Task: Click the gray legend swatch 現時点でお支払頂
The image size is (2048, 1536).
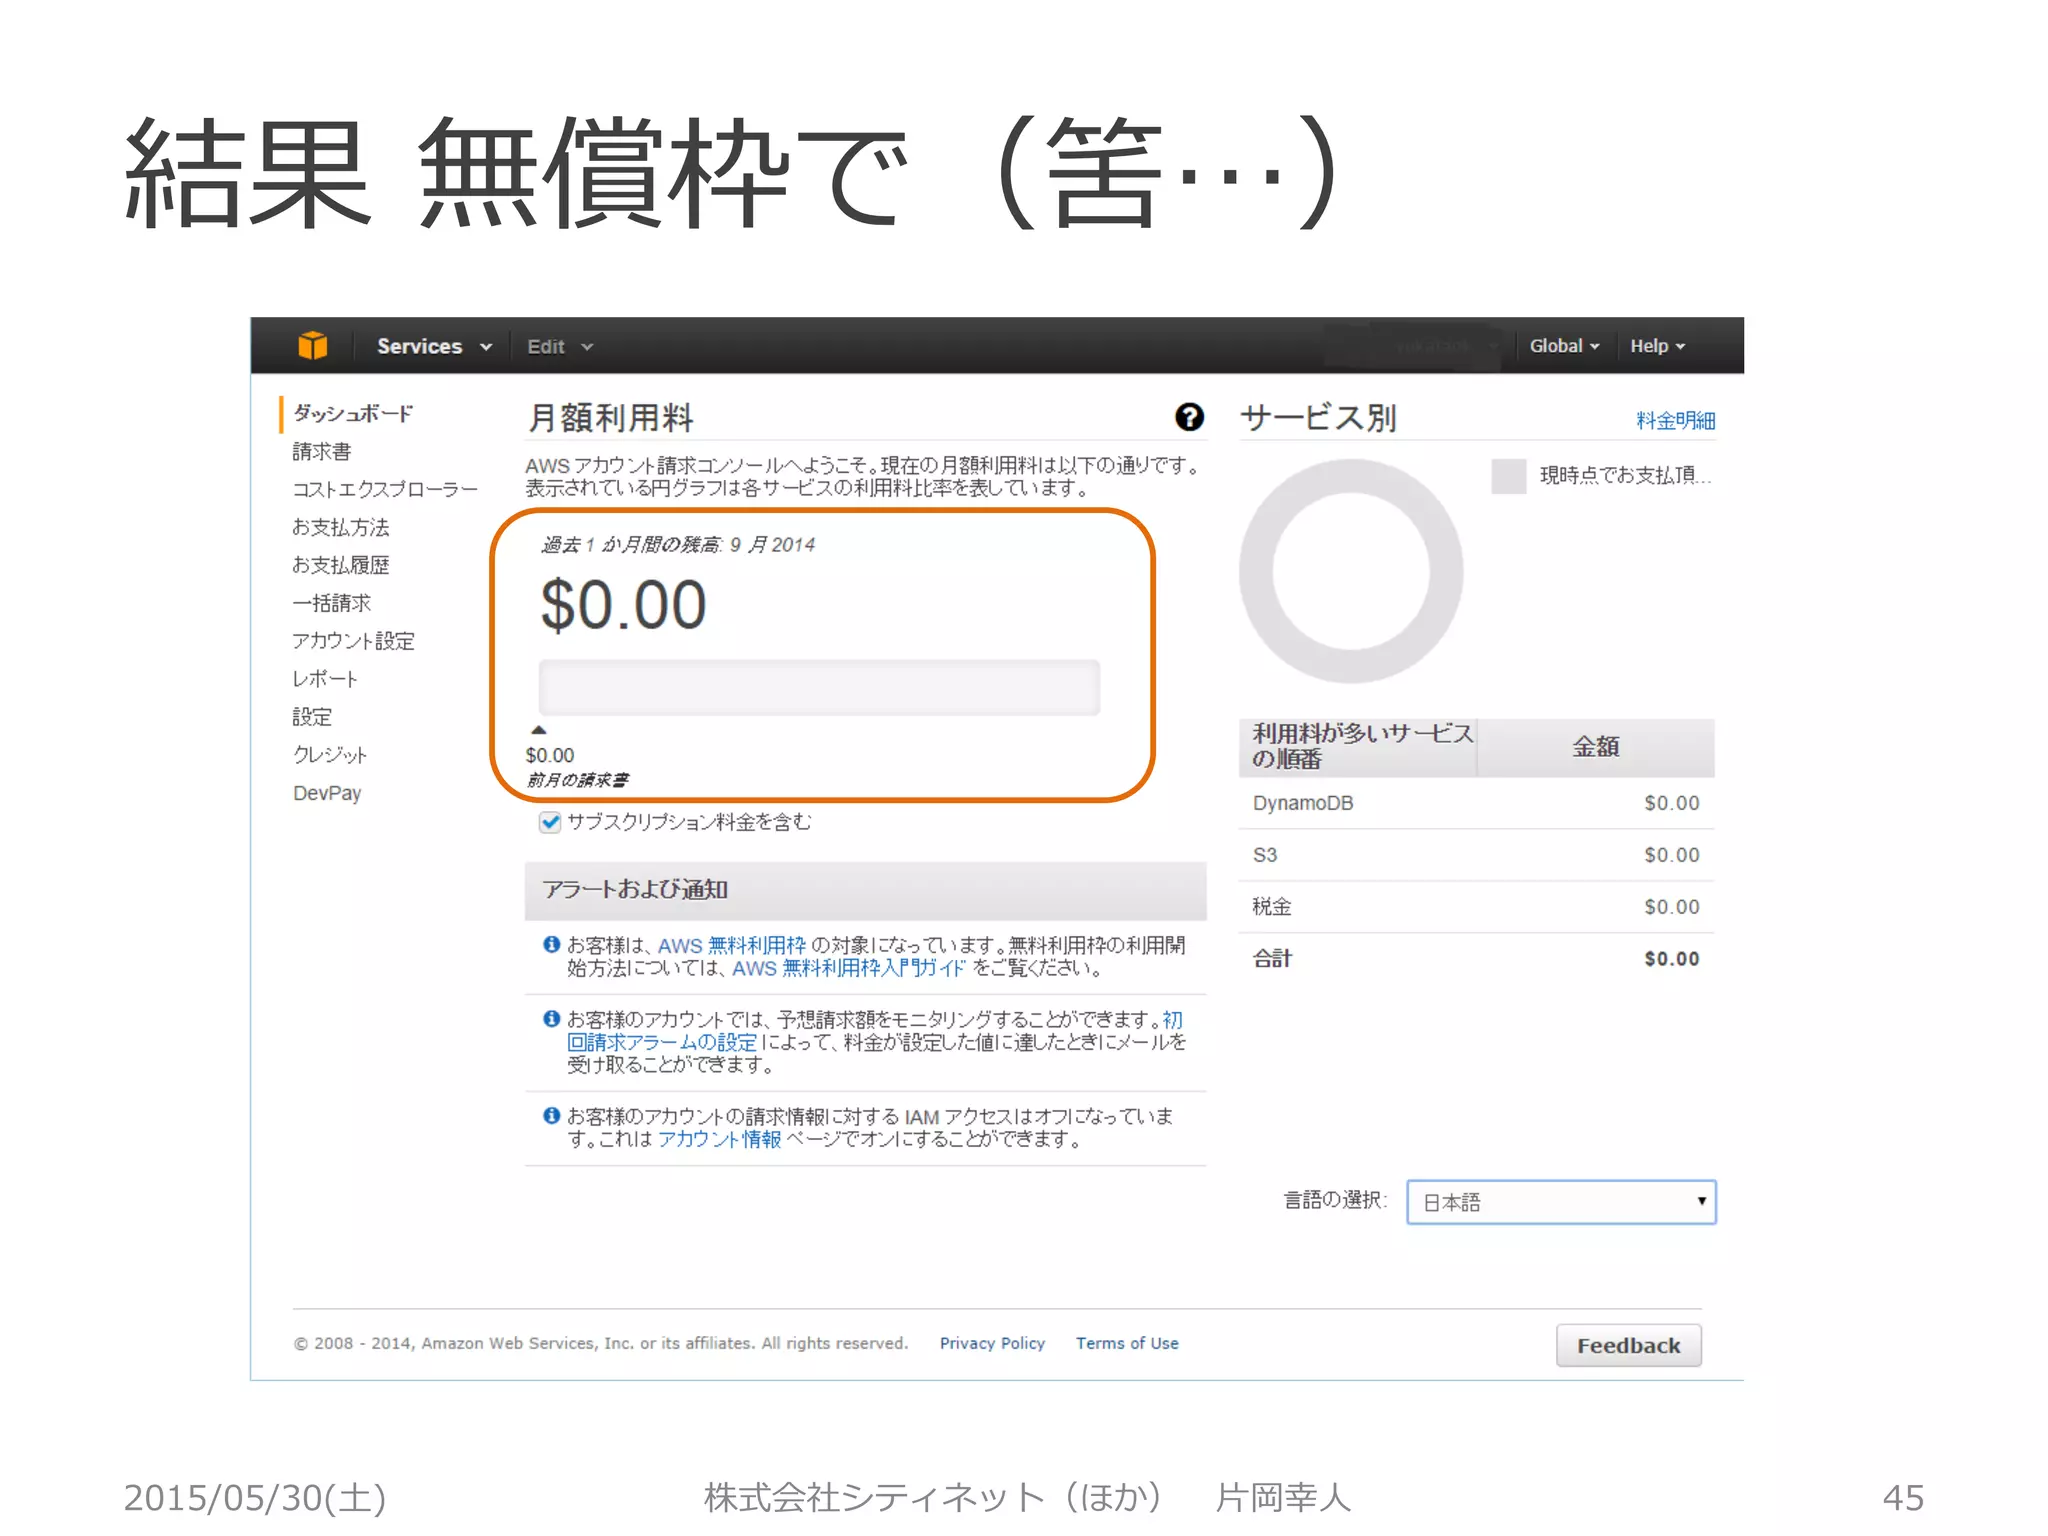Action: 1508,476
